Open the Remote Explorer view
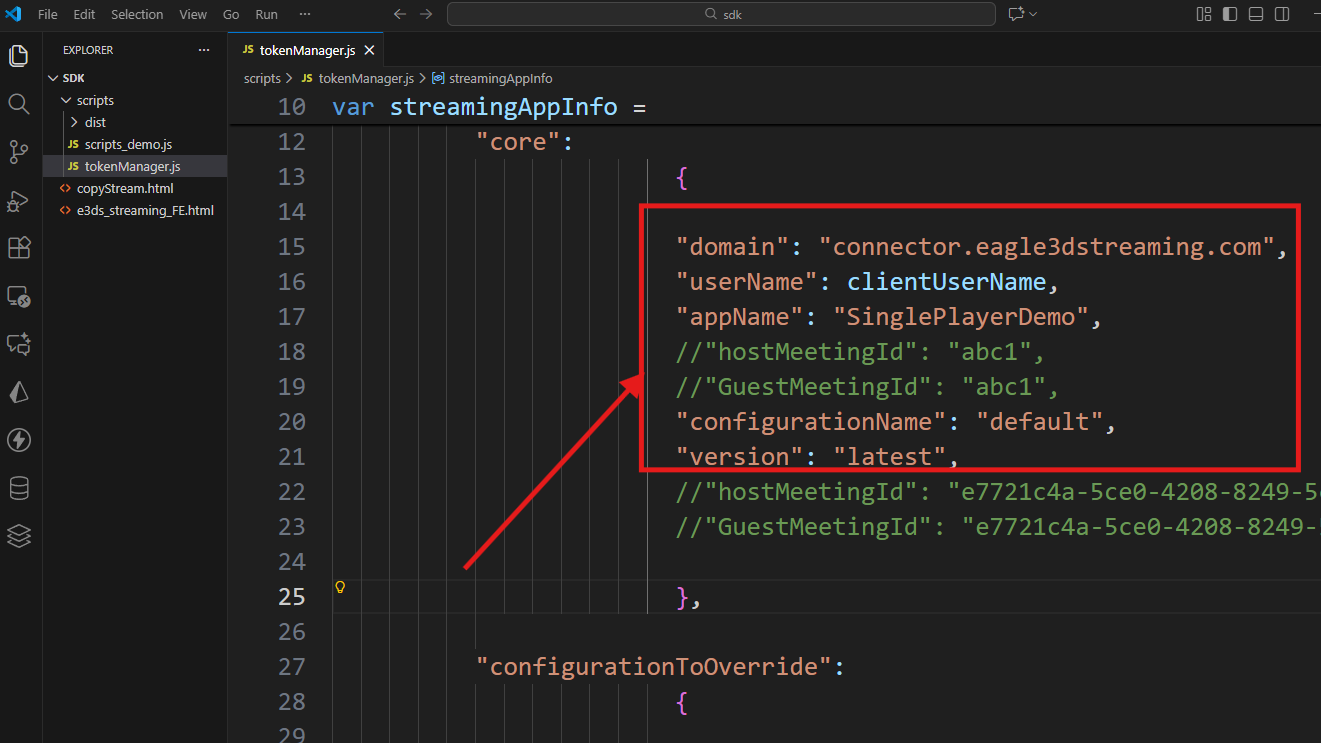The height and width of the screenshot is (743, 1321). 18,296
